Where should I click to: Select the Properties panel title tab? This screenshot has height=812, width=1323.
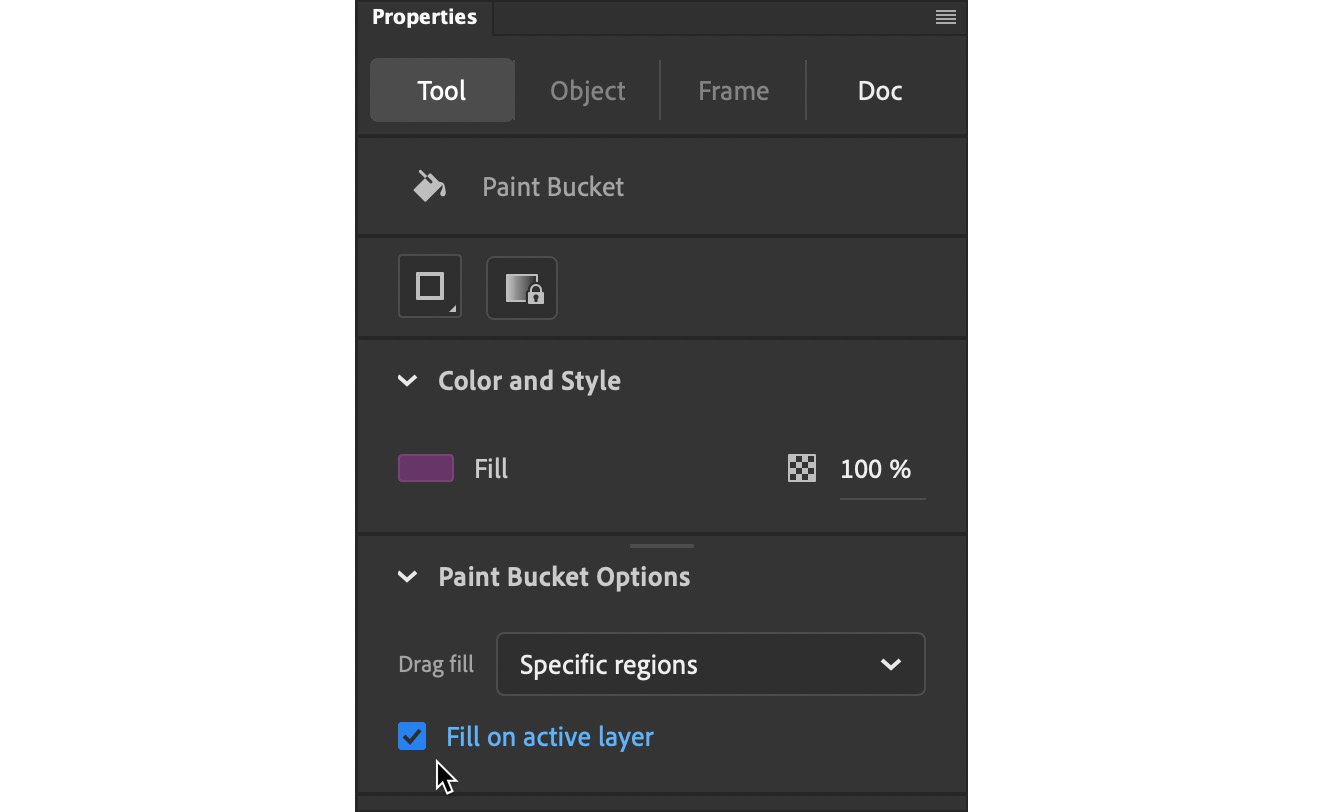tap(424, 17)
